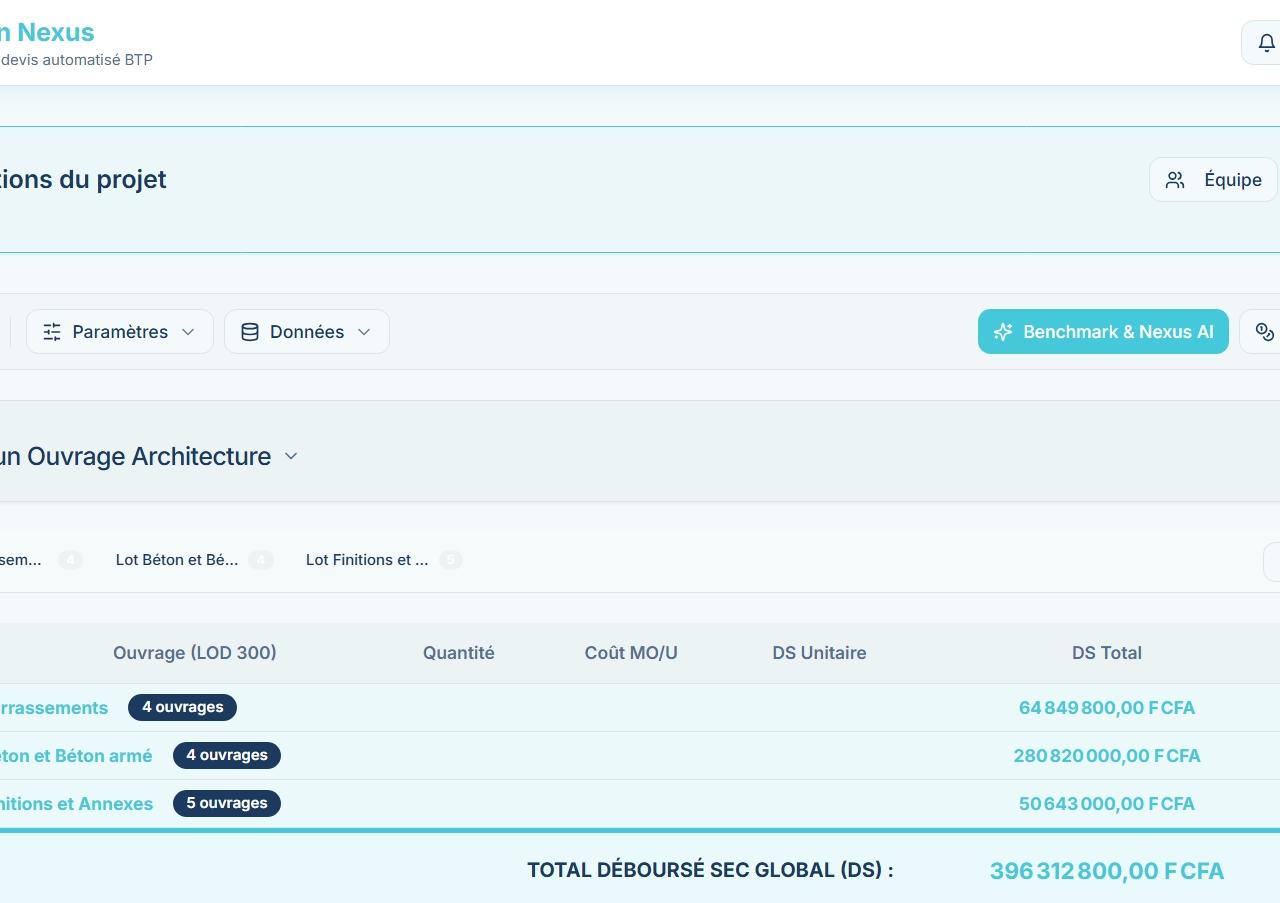The width and height of the screenshot is (1280, 903).
Task: Click the global total 396 312 800,00 F CFA
Action: (x=1107, y=871)
